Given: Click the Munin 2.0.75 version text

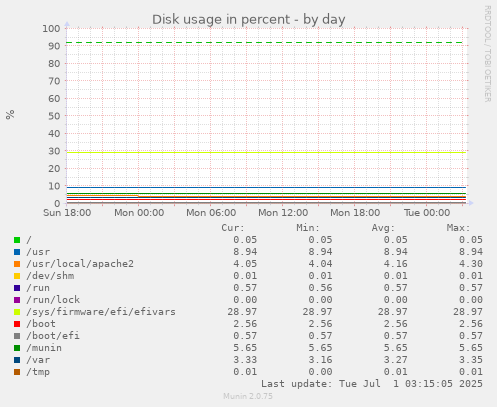Looking at the screenshot, I should click(x=248, y=396).
